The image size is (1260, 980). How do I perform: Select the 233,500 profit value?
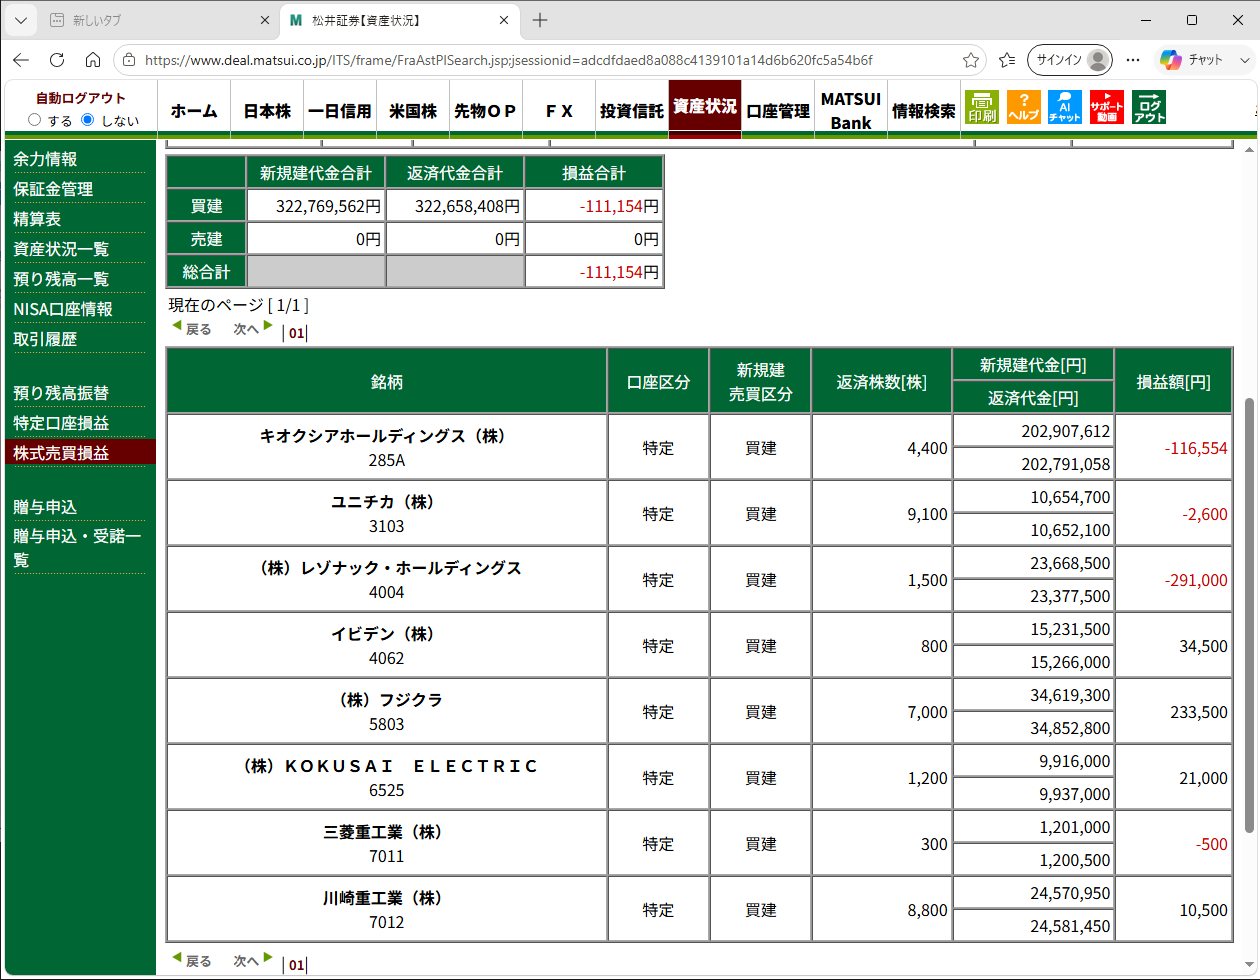(x=1199, y=712)
